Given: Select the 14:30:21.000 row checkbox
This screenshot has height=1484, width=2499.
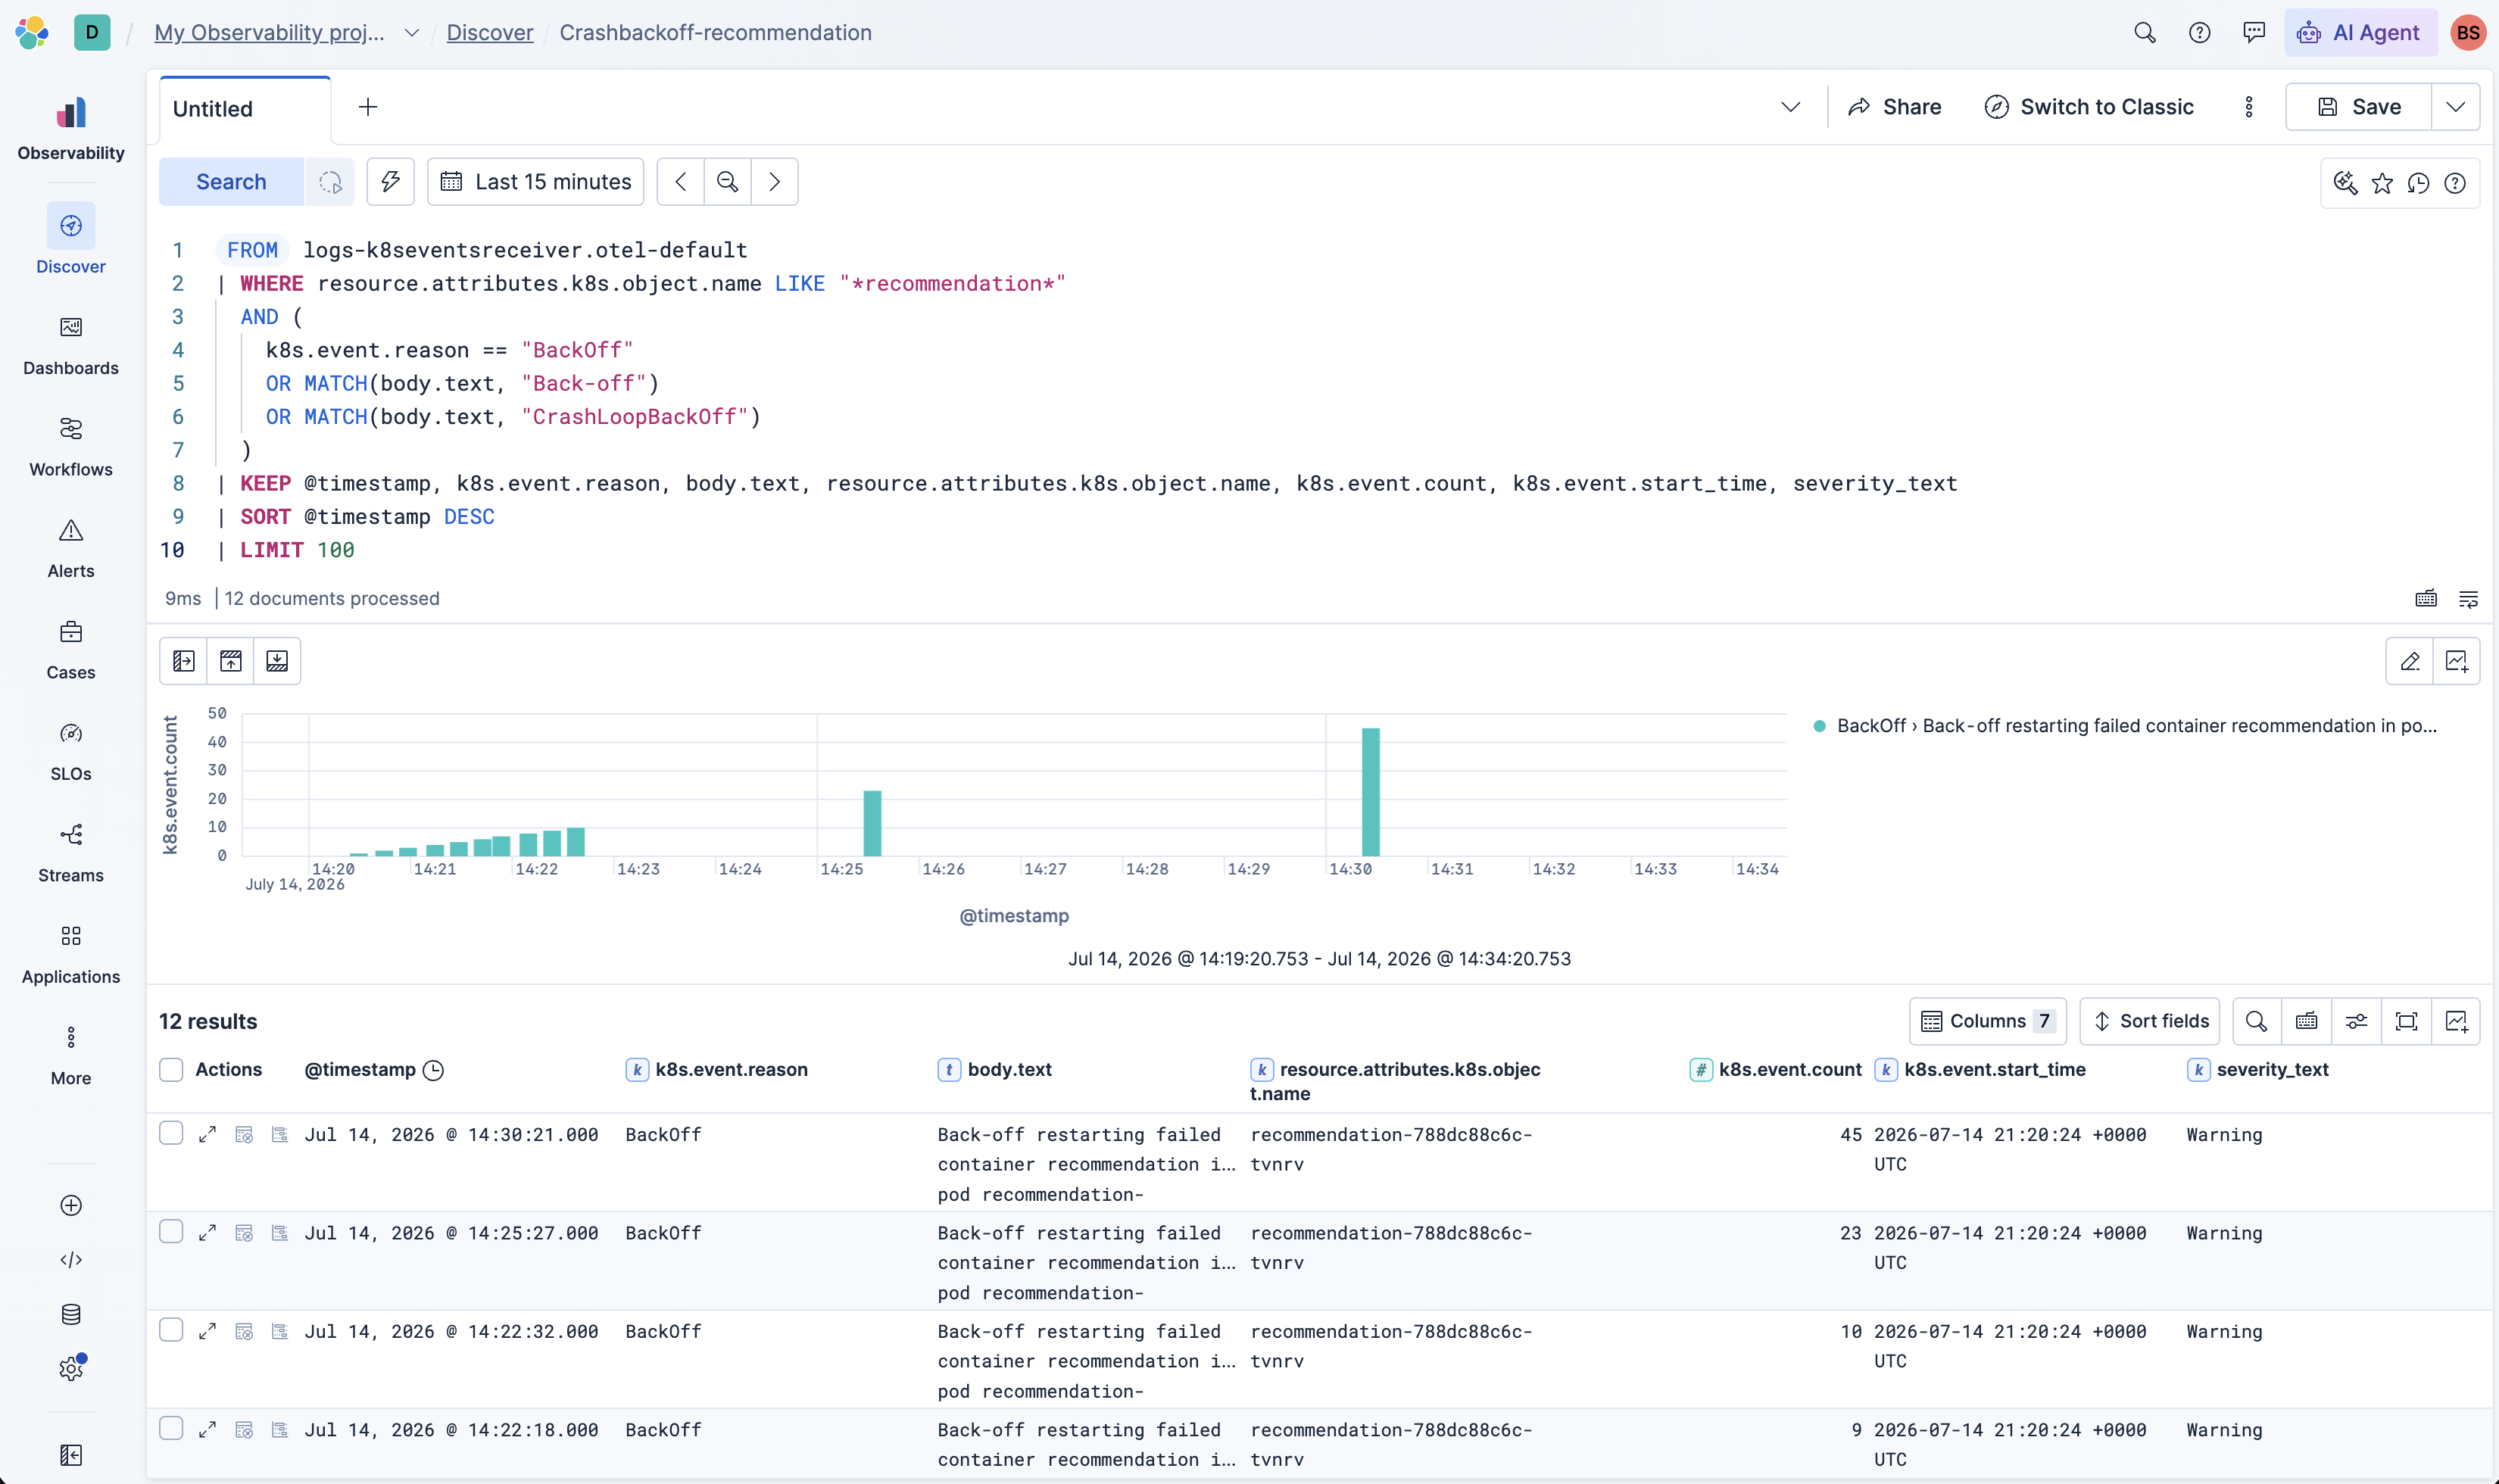Looking at the screenshot, I should pyautogui.click(x=171, y=1132).
